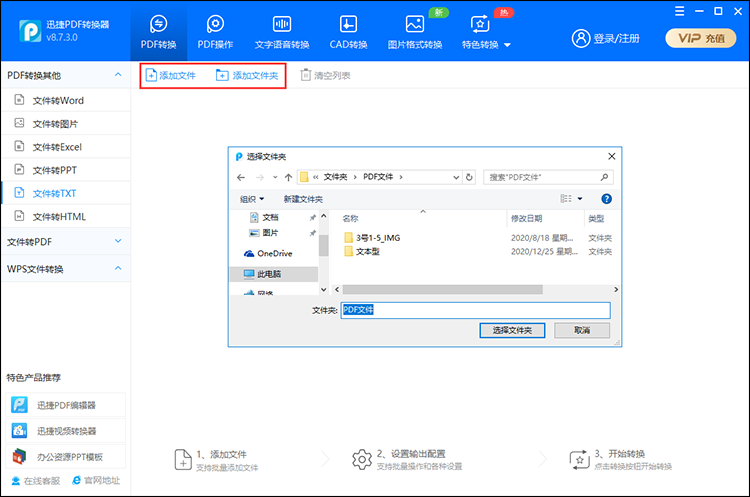Image resolution: width=750 pixels, height=497 pixels.
Task: Click the navigation pane scroll down arrow
Action: [323, 289]
